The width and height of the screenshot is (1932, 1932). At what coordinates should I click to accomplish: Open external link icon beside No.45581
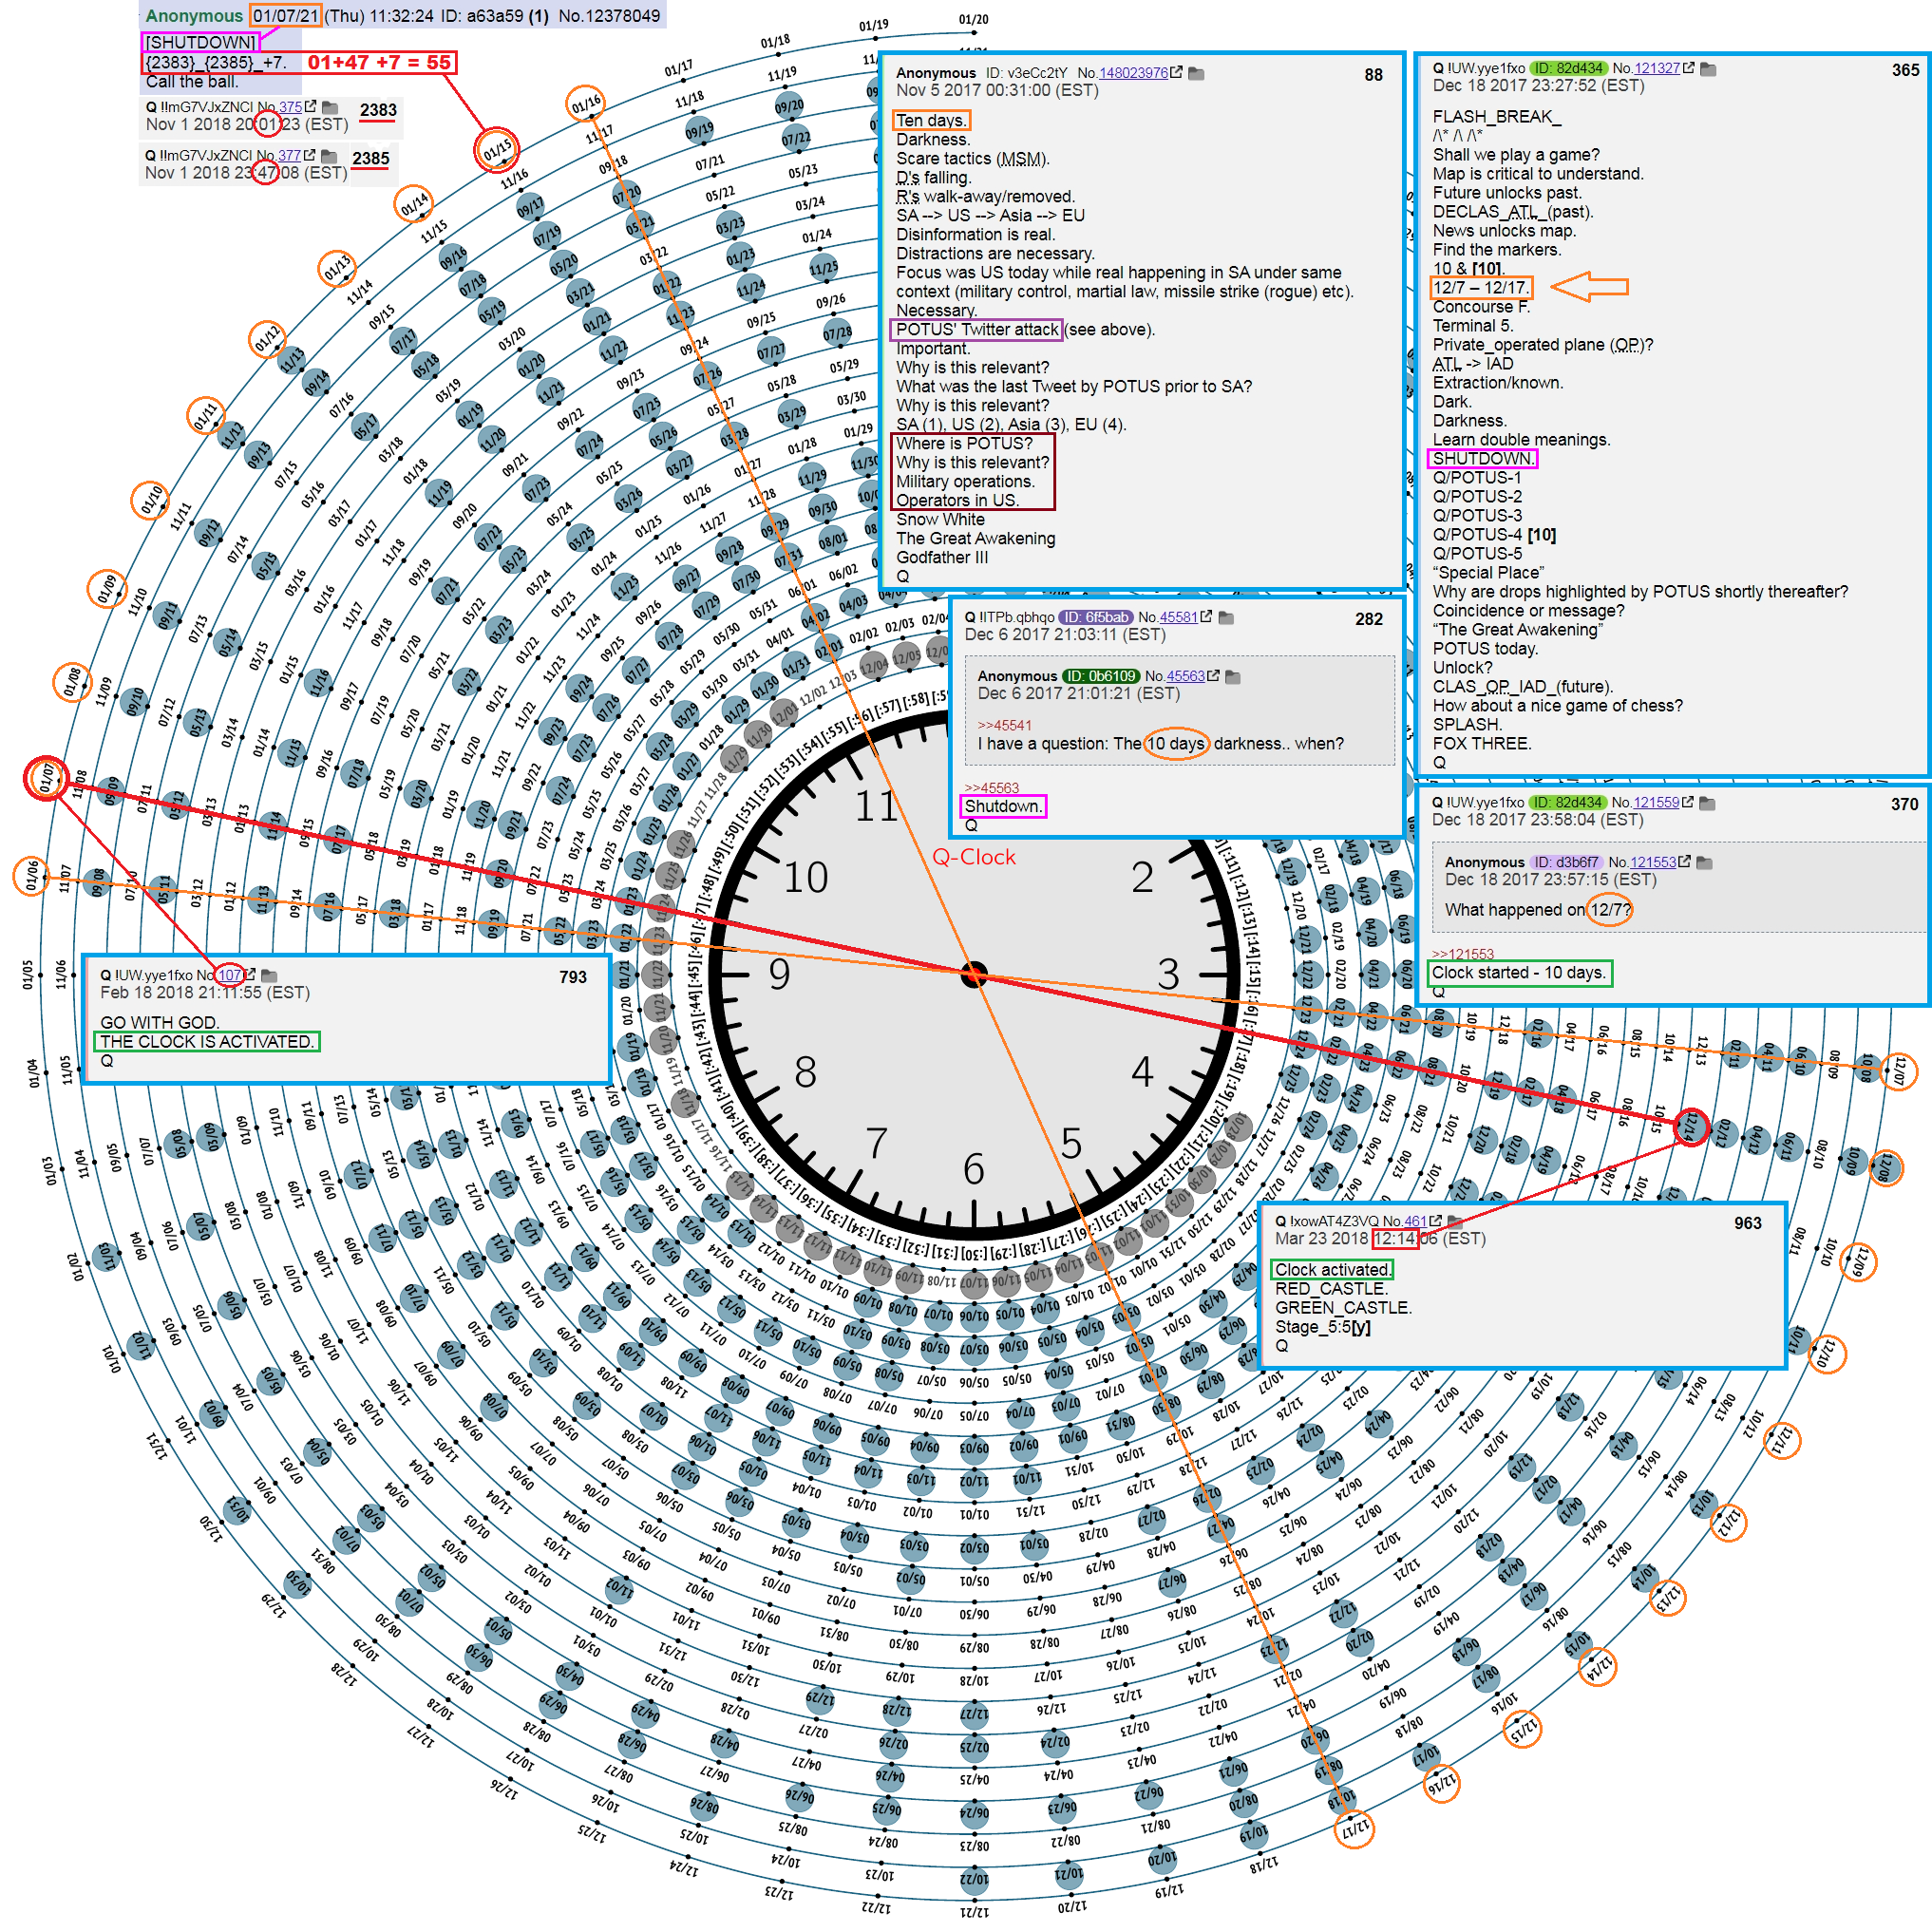pyautogui.click(x=1206, y=617)
